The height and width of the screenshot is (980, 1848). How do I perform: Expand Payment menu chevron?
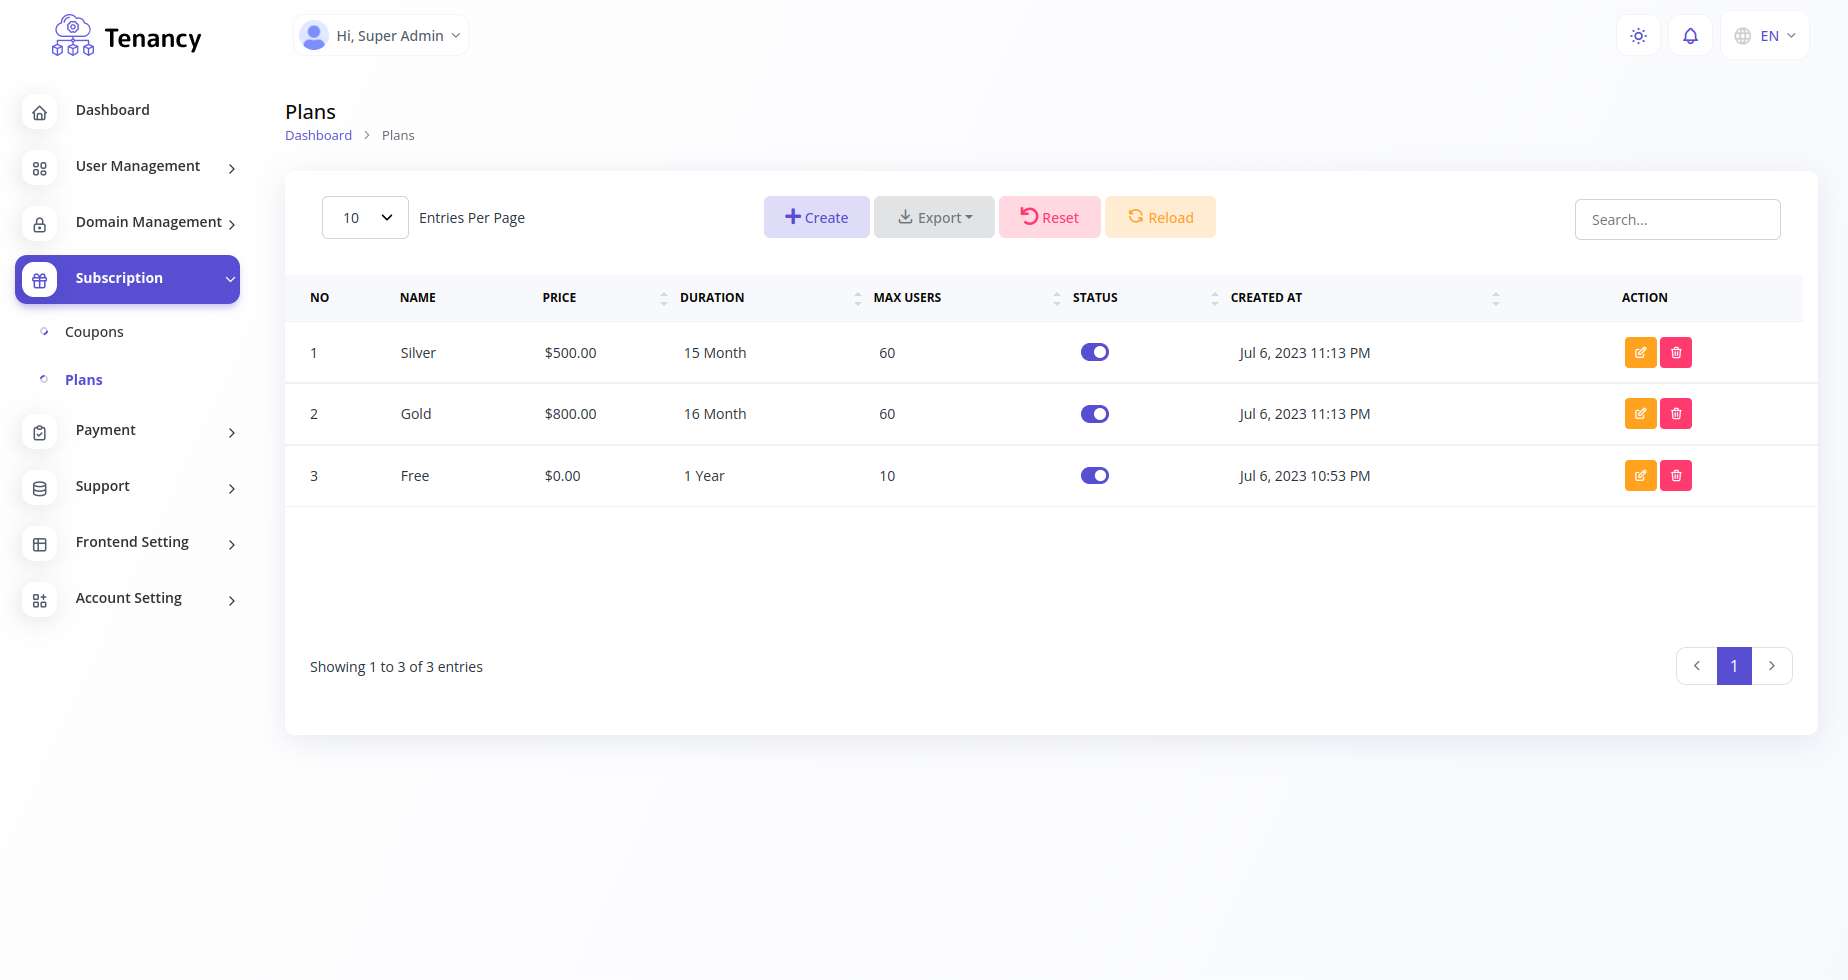pos(232,433)
